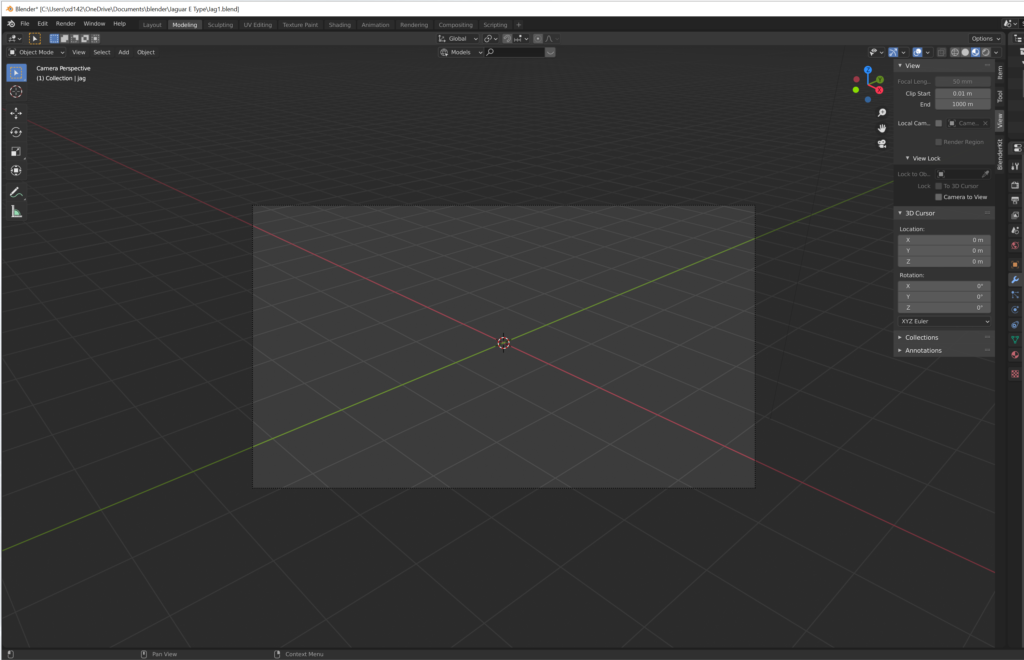Open the Modifier wrench properties tab

click(x=1015, y=280)
